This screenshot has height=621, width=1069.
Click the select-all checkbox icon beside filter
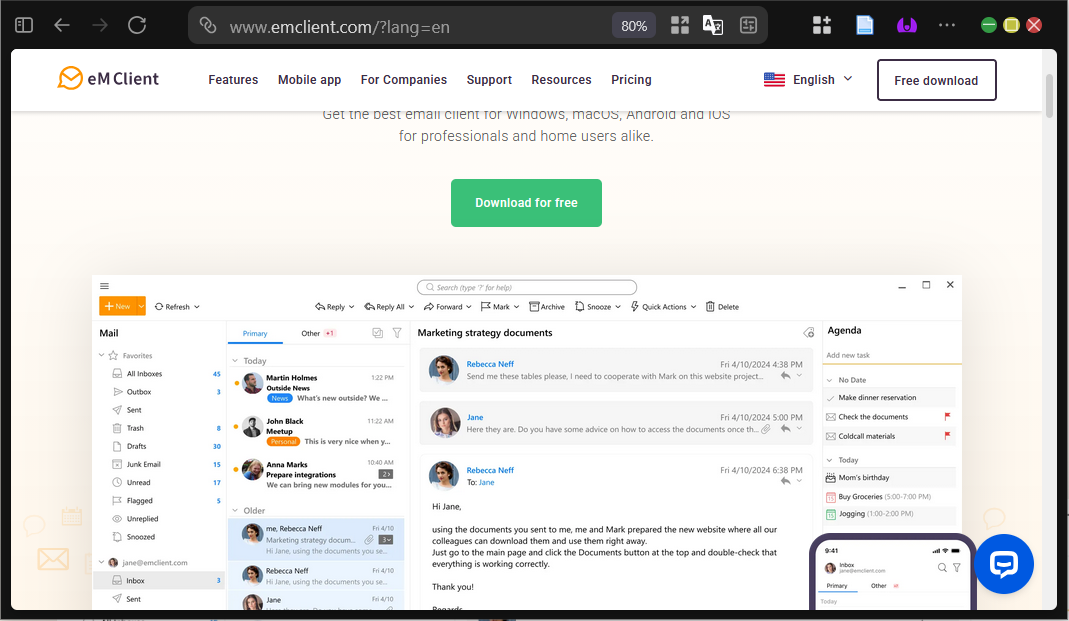coord(378,333)
